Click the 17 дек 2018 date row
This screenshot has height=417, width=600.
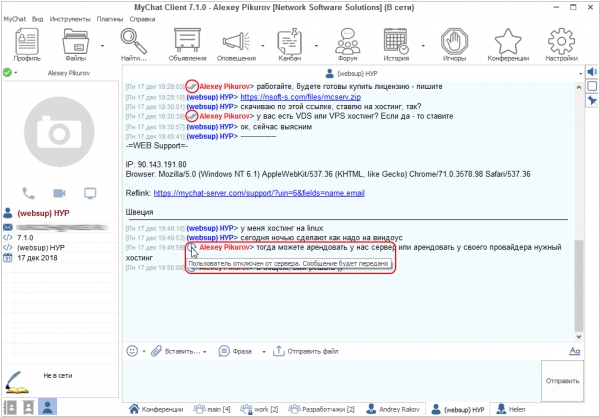pyautogui.click(x=60, y=258)
